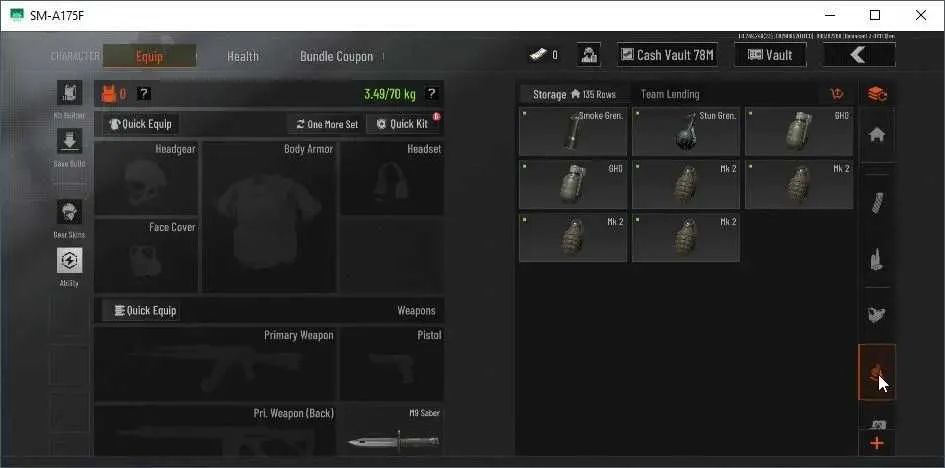The width and height of the screenshot is (945, 468).
Task: Click the 3.49/70 kg weight value
Action: click(390, 94)
